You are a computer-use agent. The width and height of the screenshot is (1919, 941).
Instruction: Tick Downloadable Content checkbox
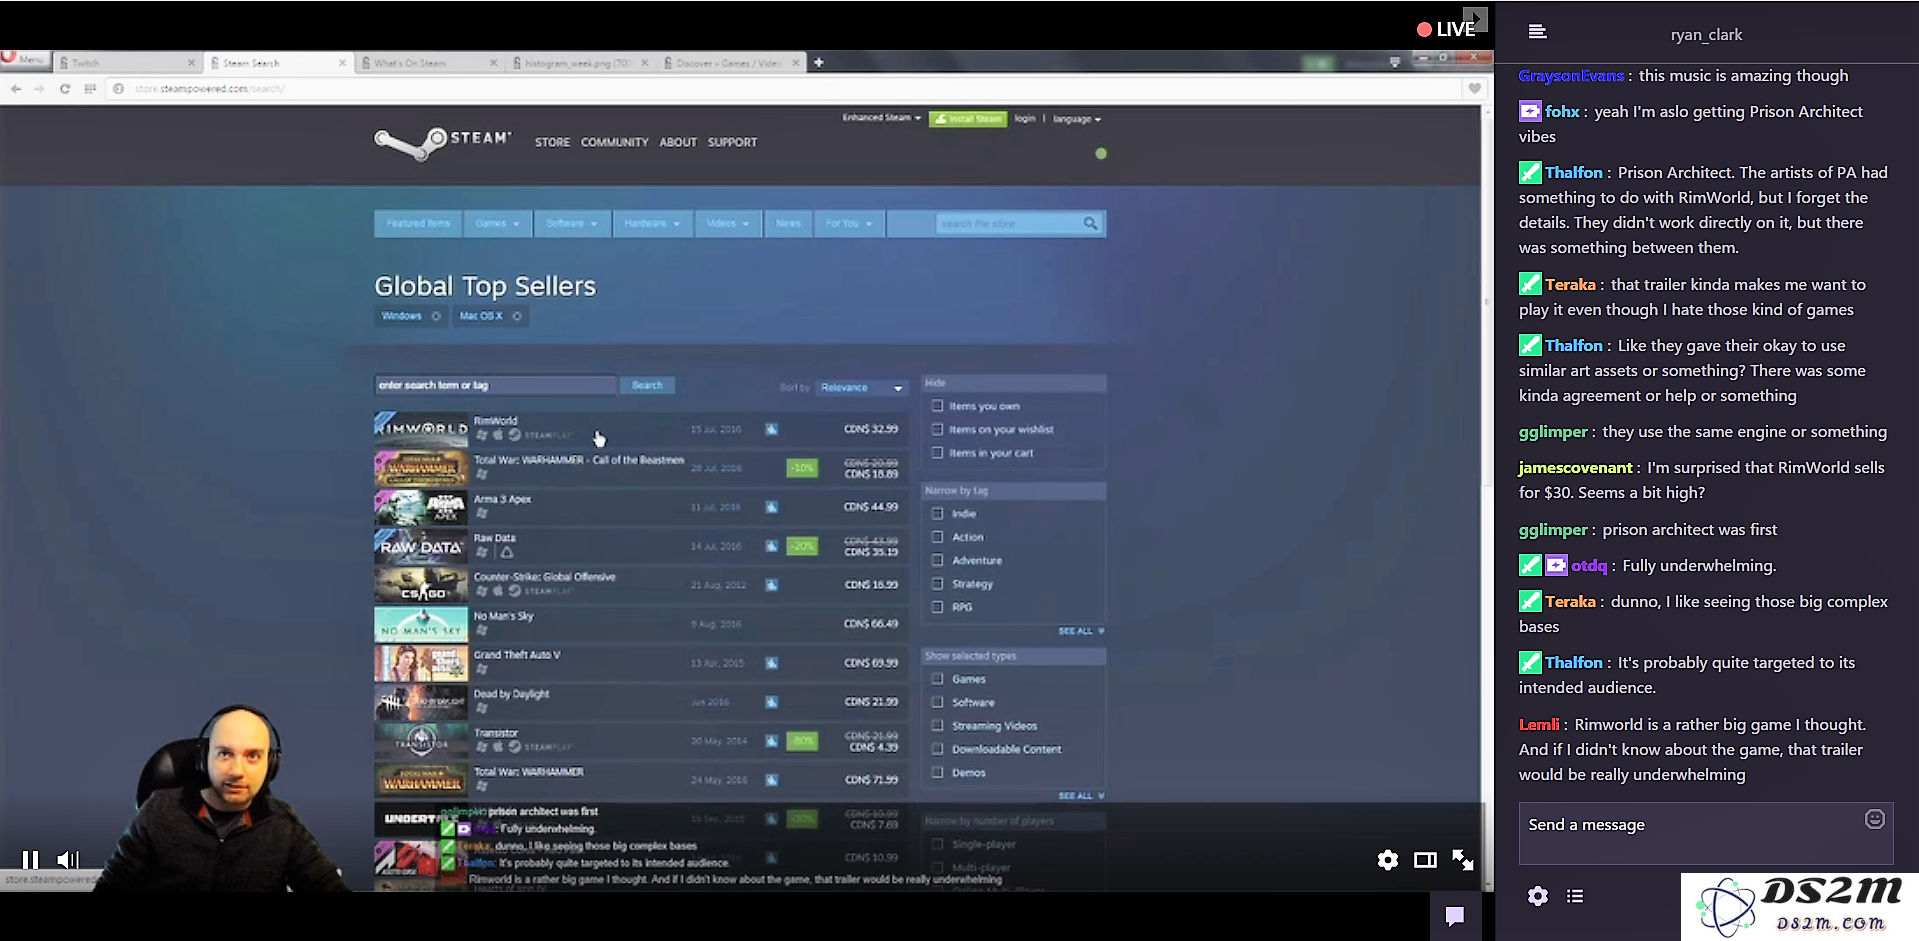[x=937, y=749]
